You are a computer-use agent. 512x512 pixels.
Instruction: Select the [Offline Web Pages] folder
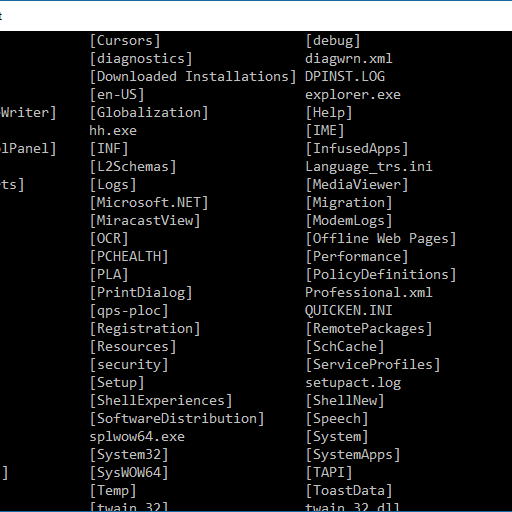point(381,239)
